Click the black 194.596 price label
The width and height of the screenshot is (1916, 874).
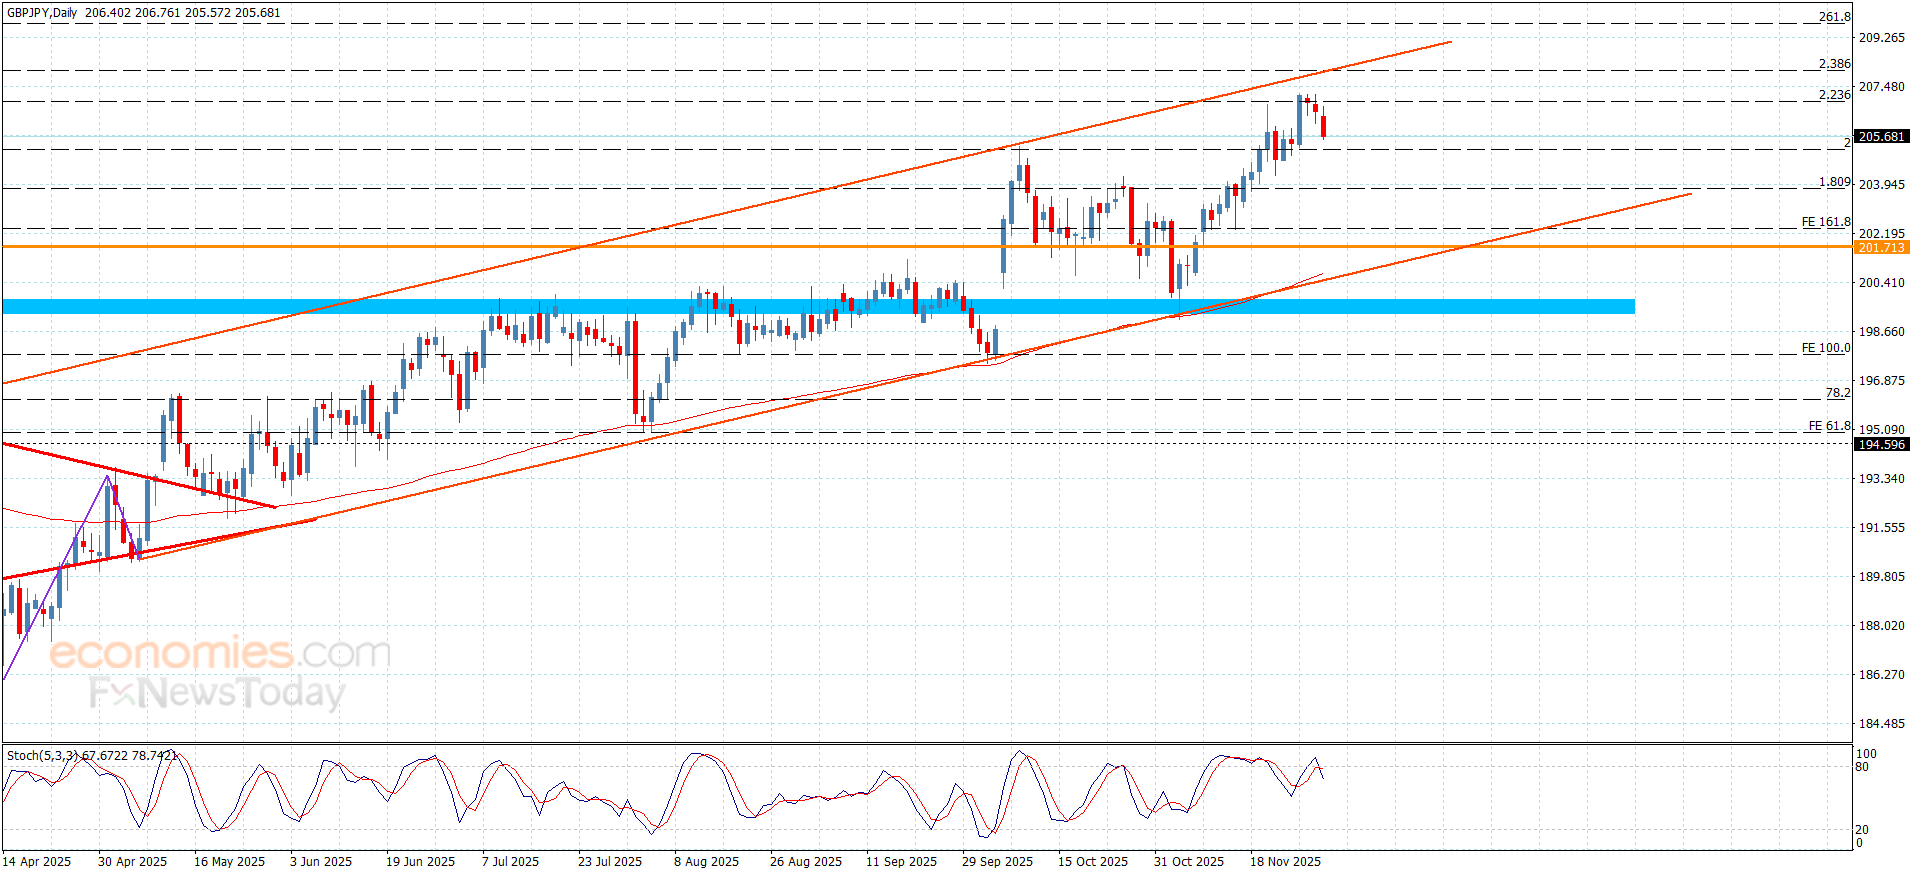pos(1881,445)
